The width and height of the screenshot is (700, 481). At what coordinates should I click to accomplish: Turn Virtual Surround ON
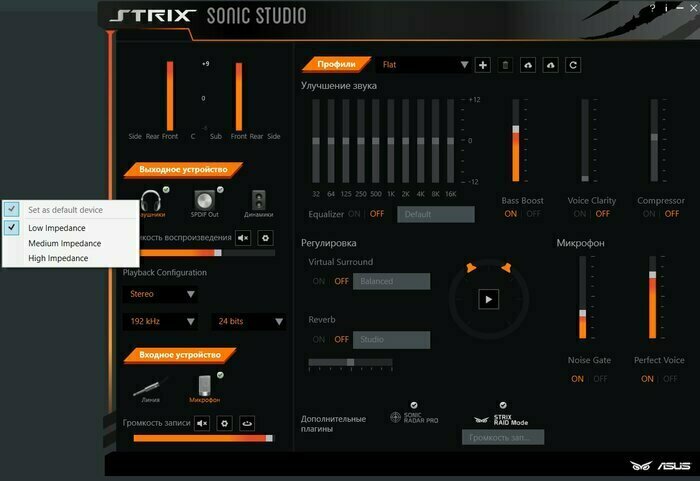point(319,281)
